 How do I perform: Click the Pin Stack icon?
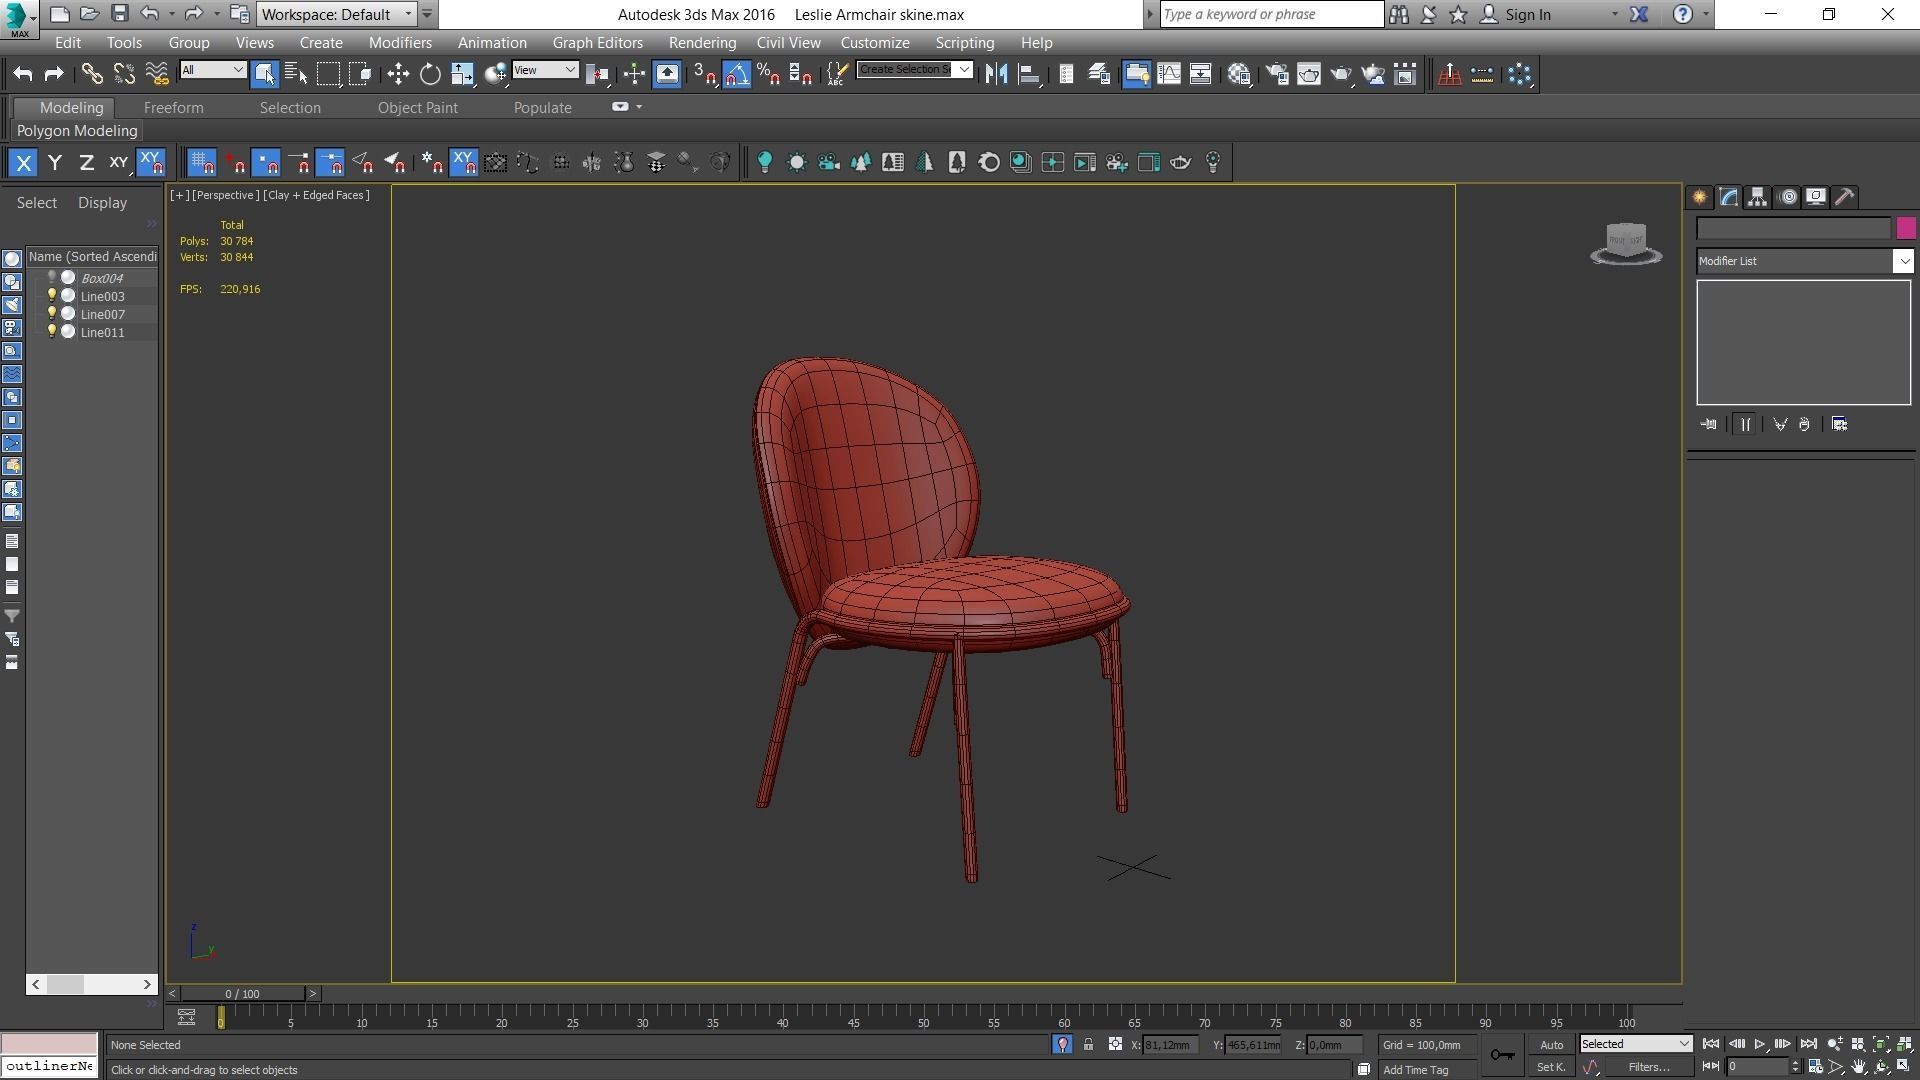pyautogui.click(x=1708, y=424)
